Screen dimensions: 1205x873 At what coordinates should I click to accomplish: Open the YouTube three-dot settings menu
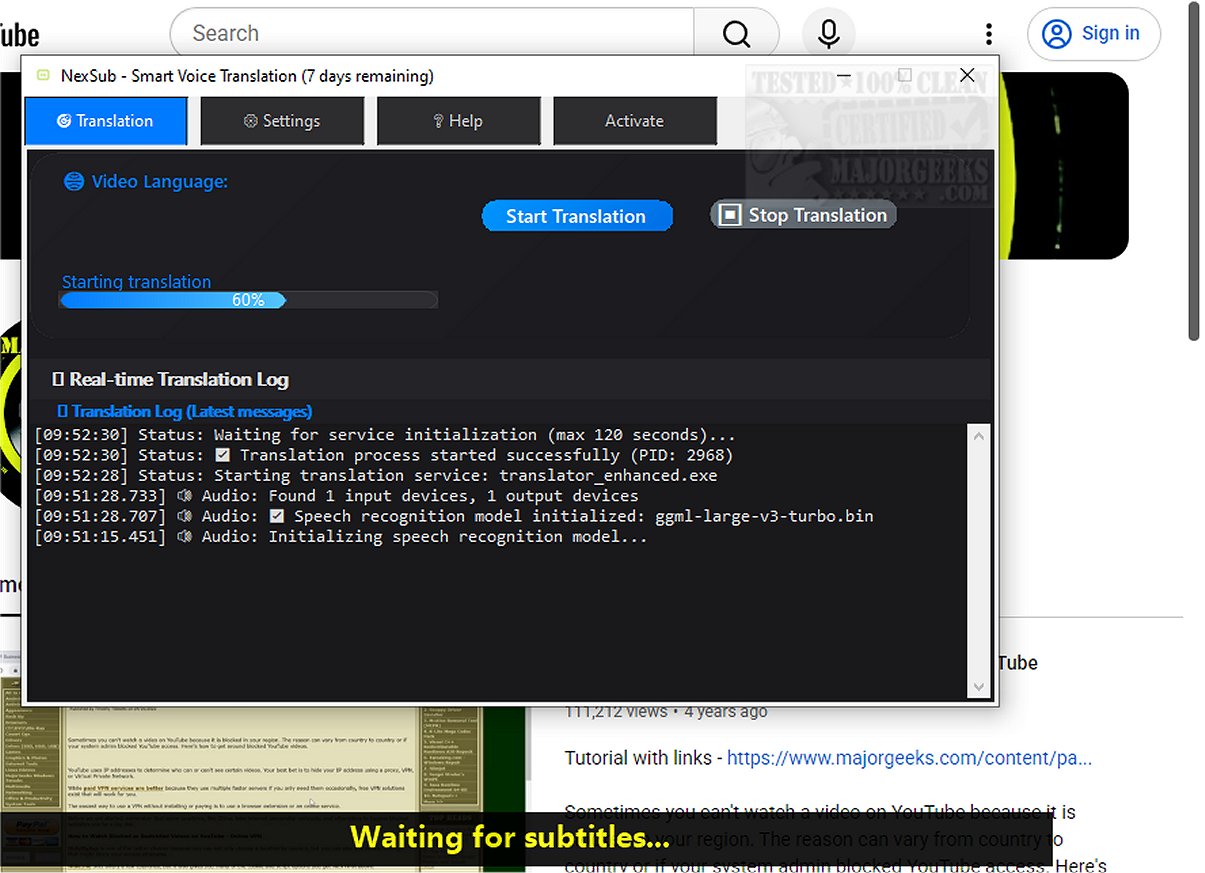pyautogui.click(x=989, y=34)
